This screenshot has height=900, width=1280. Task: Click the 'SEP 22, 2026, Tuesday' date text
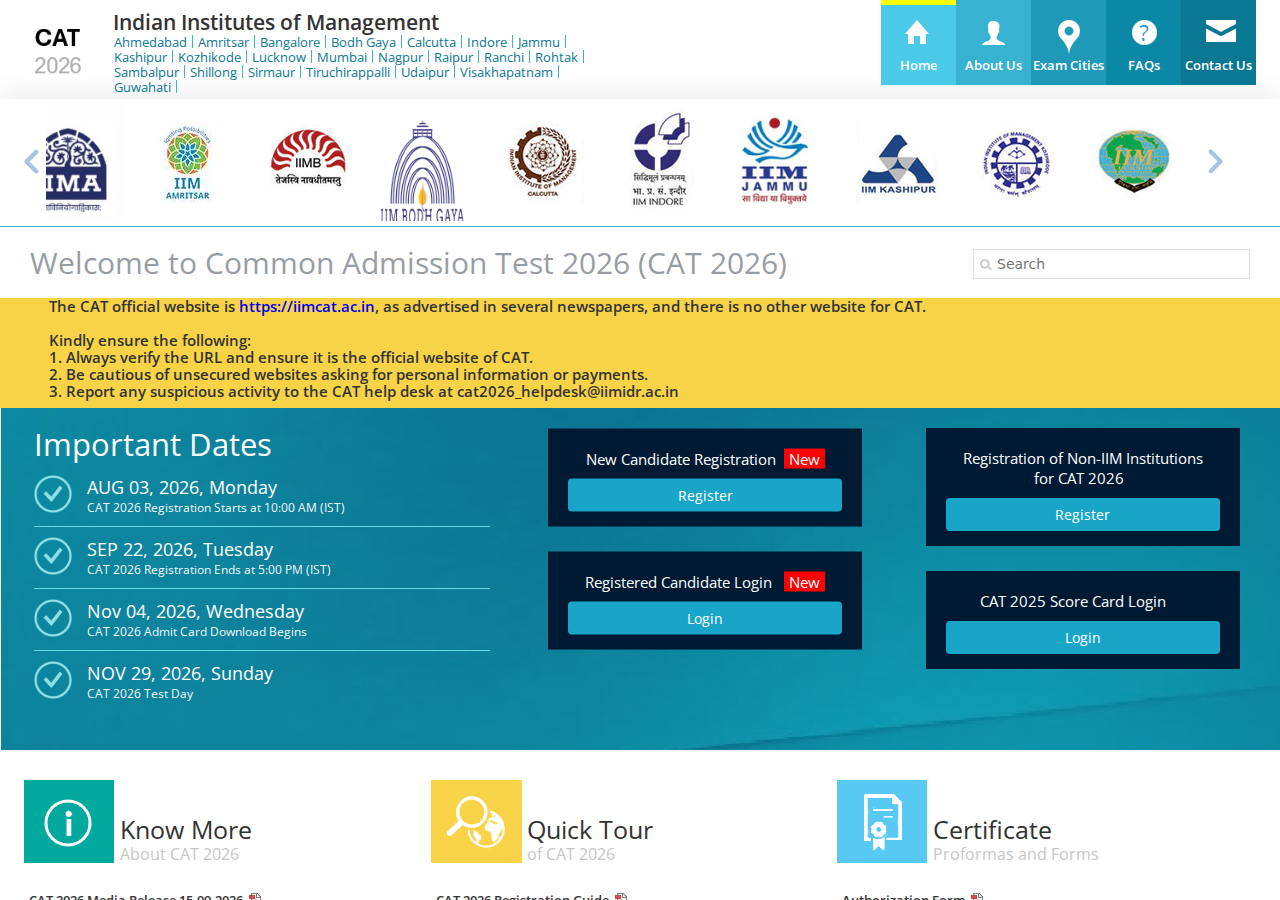click(x=180, y=549)
